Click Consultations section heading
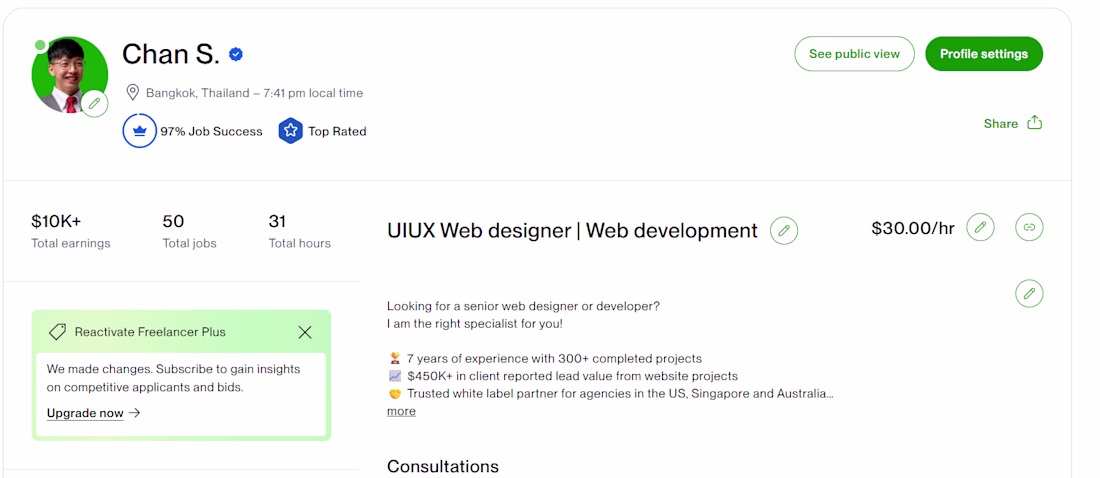 (443, 467)
